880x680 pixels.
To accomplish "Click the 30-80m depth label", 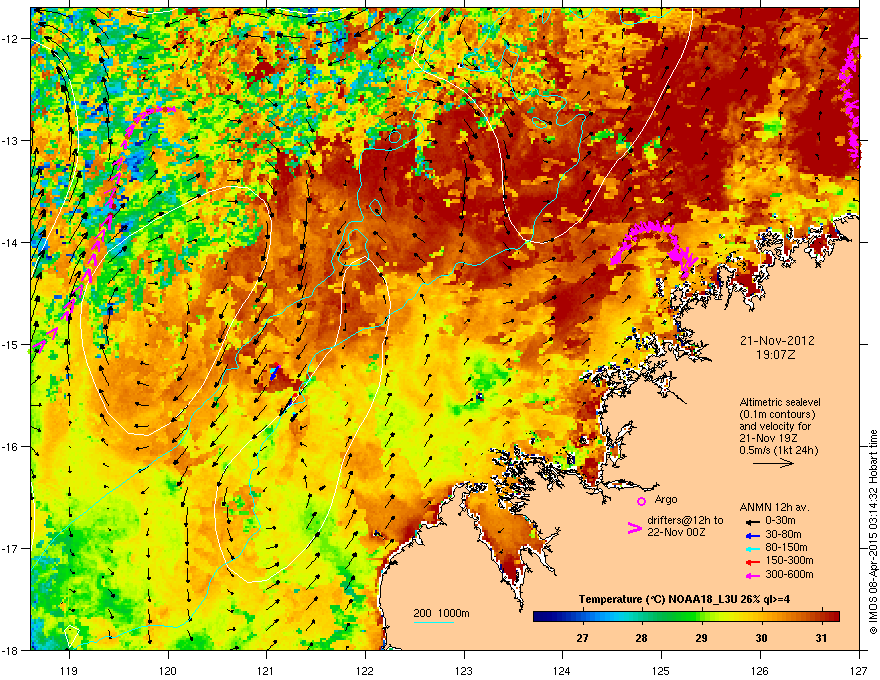I will click(x=783, y=534).
